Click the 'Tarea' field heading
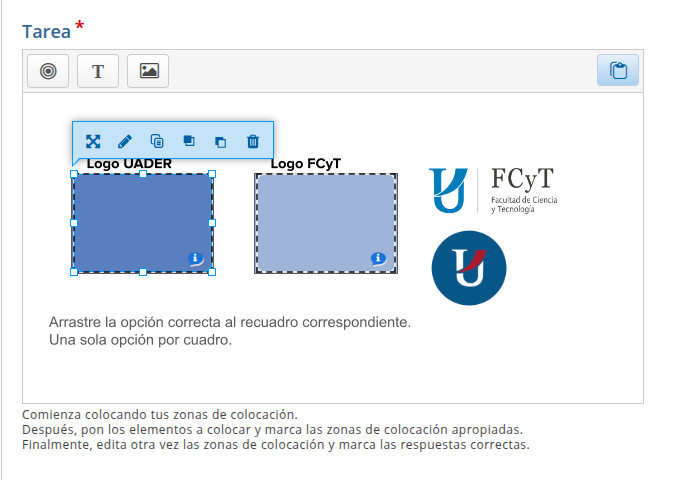The width and height of the screenshot is (682, 480). click(x=47, y=32)
